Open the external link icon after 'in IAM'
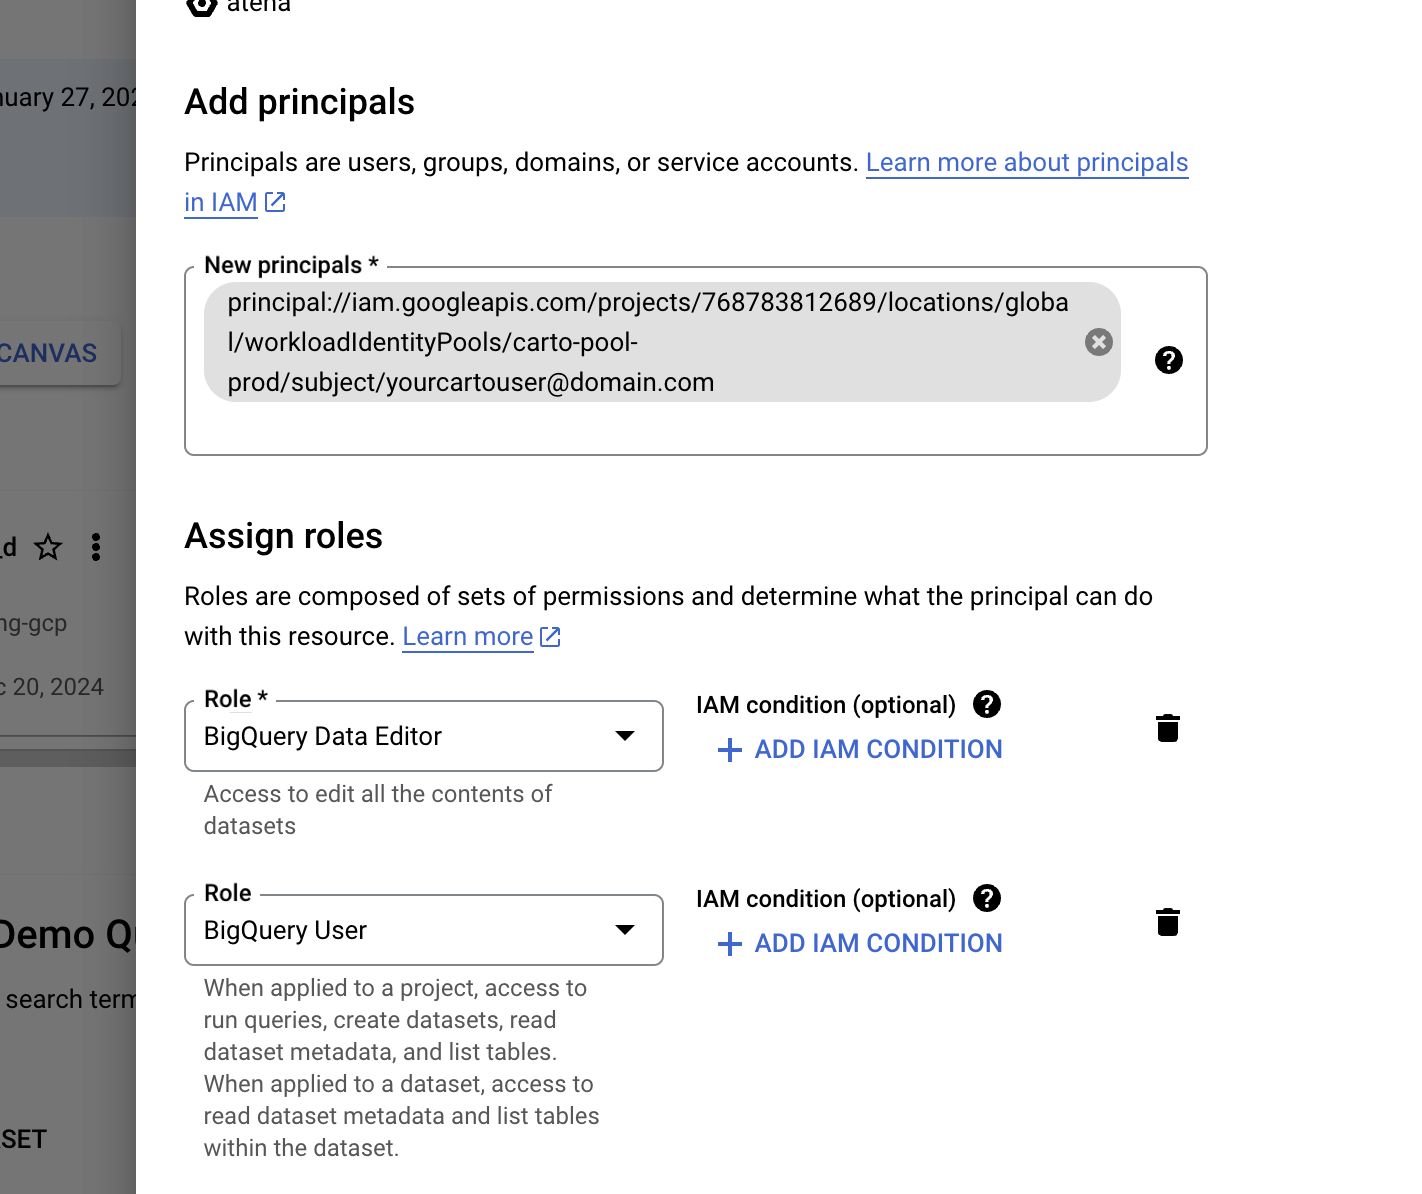This screenshot has height=1194, width=1422. click(x=275, y=202)
